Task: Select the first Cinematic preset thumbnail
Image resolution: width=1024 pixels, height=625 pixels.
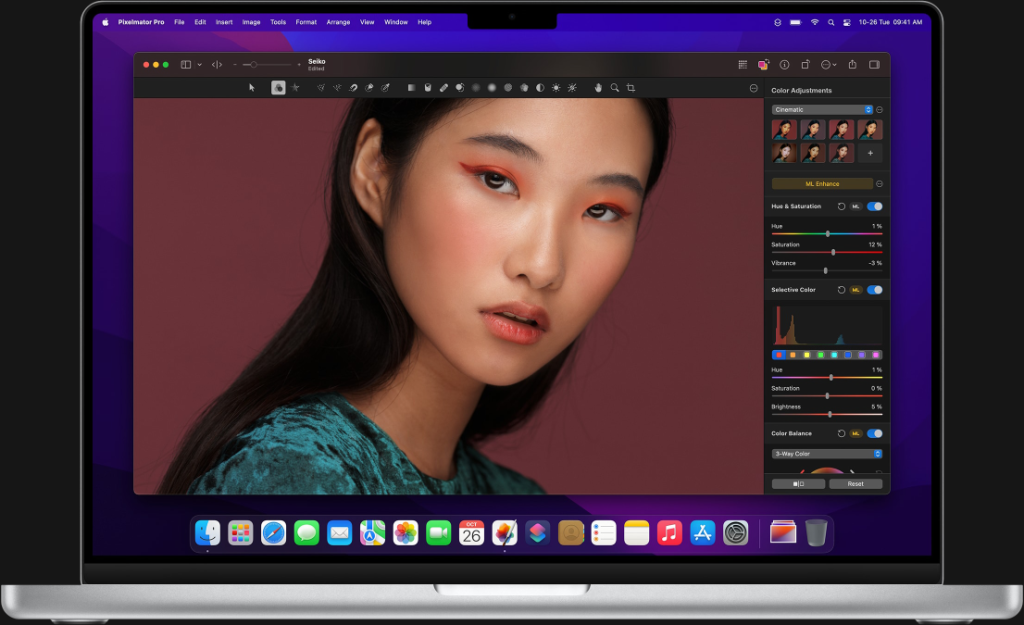Action: (784, 129)
